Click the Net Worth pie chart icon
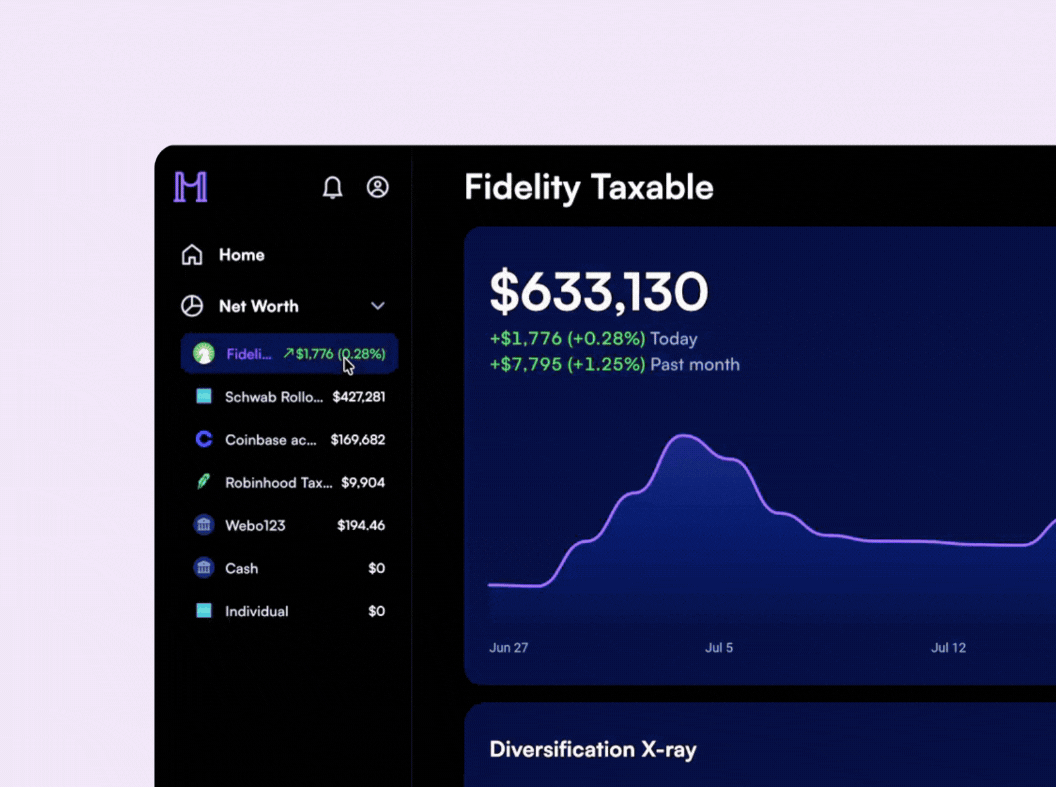Screen dimensions: 1056x787 click(192, 306)
